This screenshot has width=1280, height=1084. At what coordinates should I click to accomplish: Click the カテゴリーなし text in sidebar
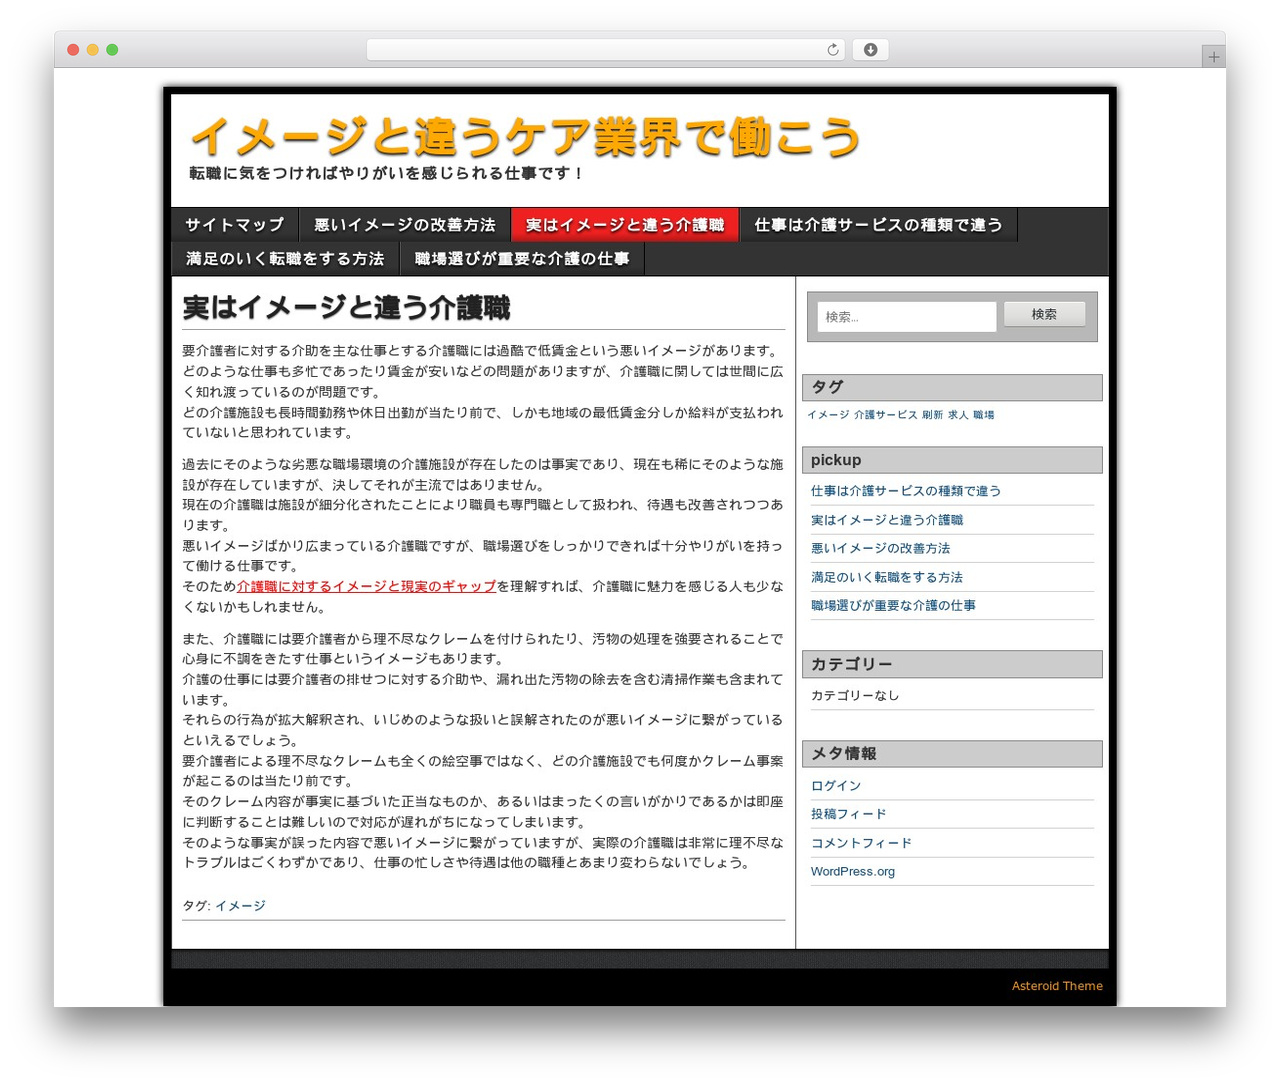click(x=855, y=695)
